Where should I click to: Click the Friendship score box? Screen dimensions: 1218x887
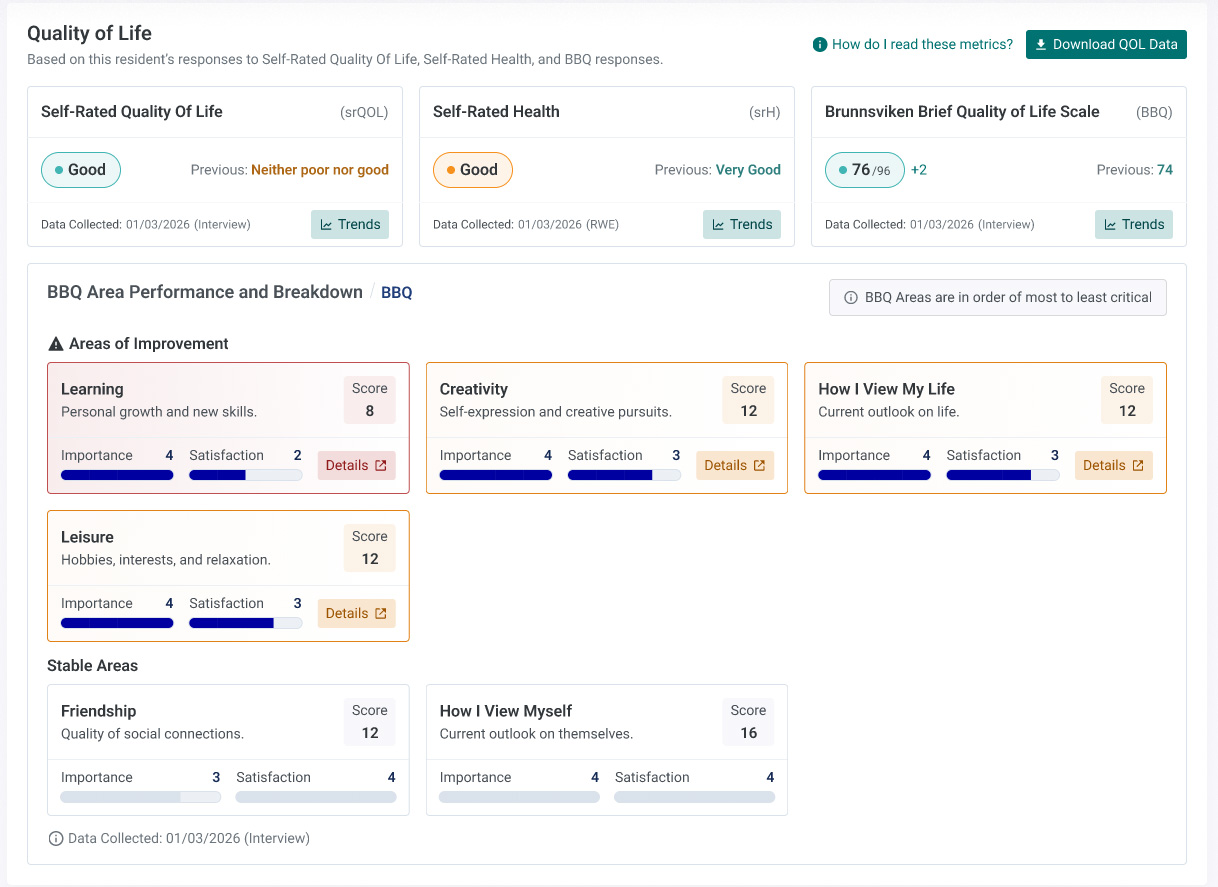(370, 722)
